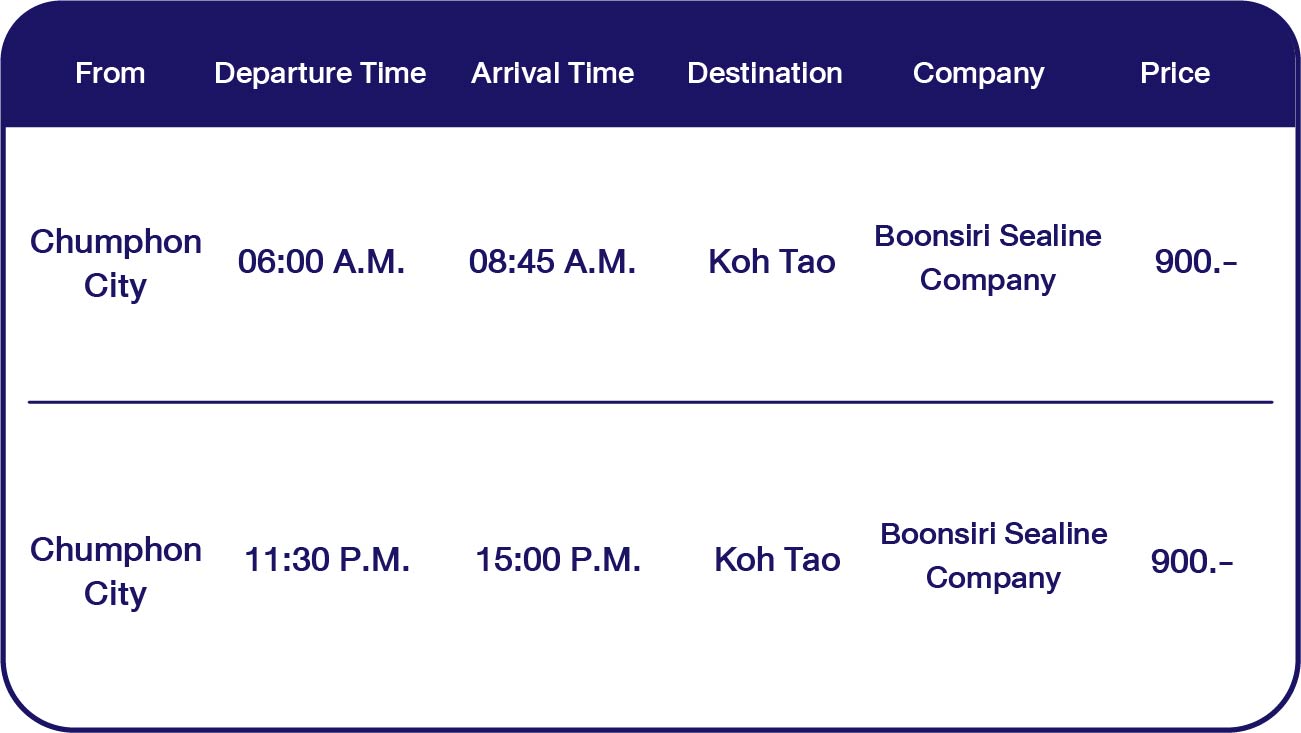Click the divider line between the rows
Image resolution: width=1301 pixels, height=733 pixels.
[650, 402]
